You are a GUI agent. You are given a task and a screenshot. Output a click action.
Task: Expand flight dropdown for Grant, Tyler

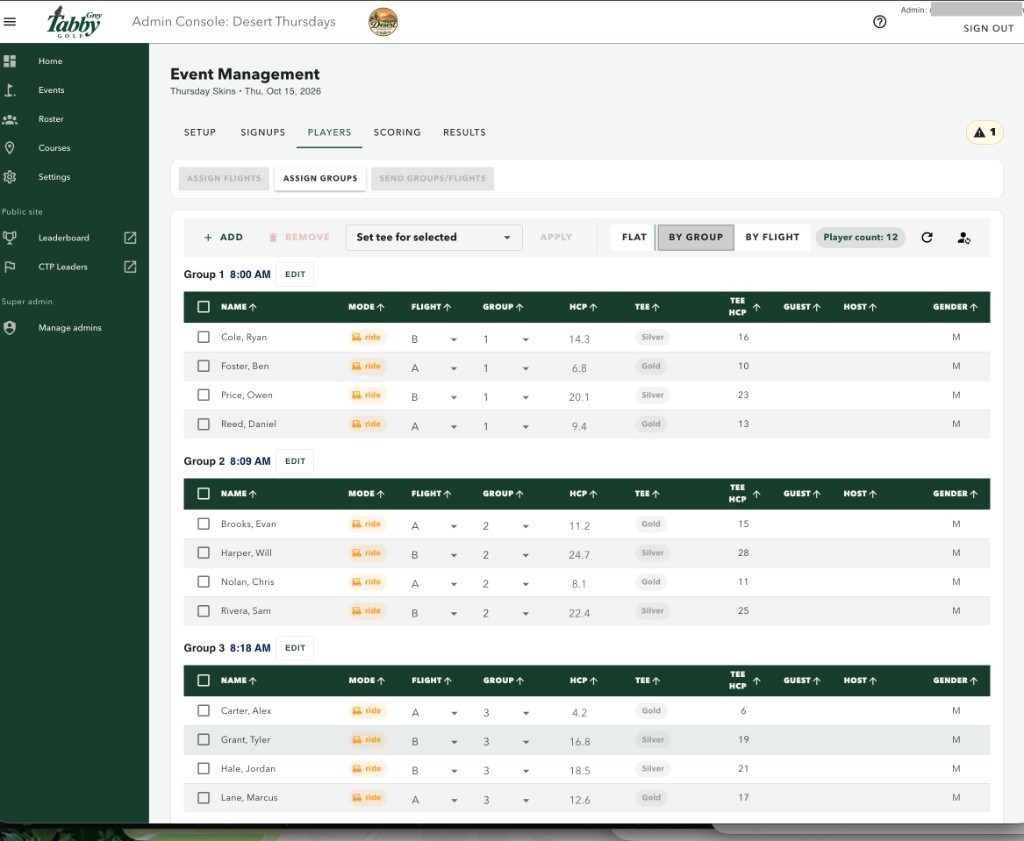point(434,742)
